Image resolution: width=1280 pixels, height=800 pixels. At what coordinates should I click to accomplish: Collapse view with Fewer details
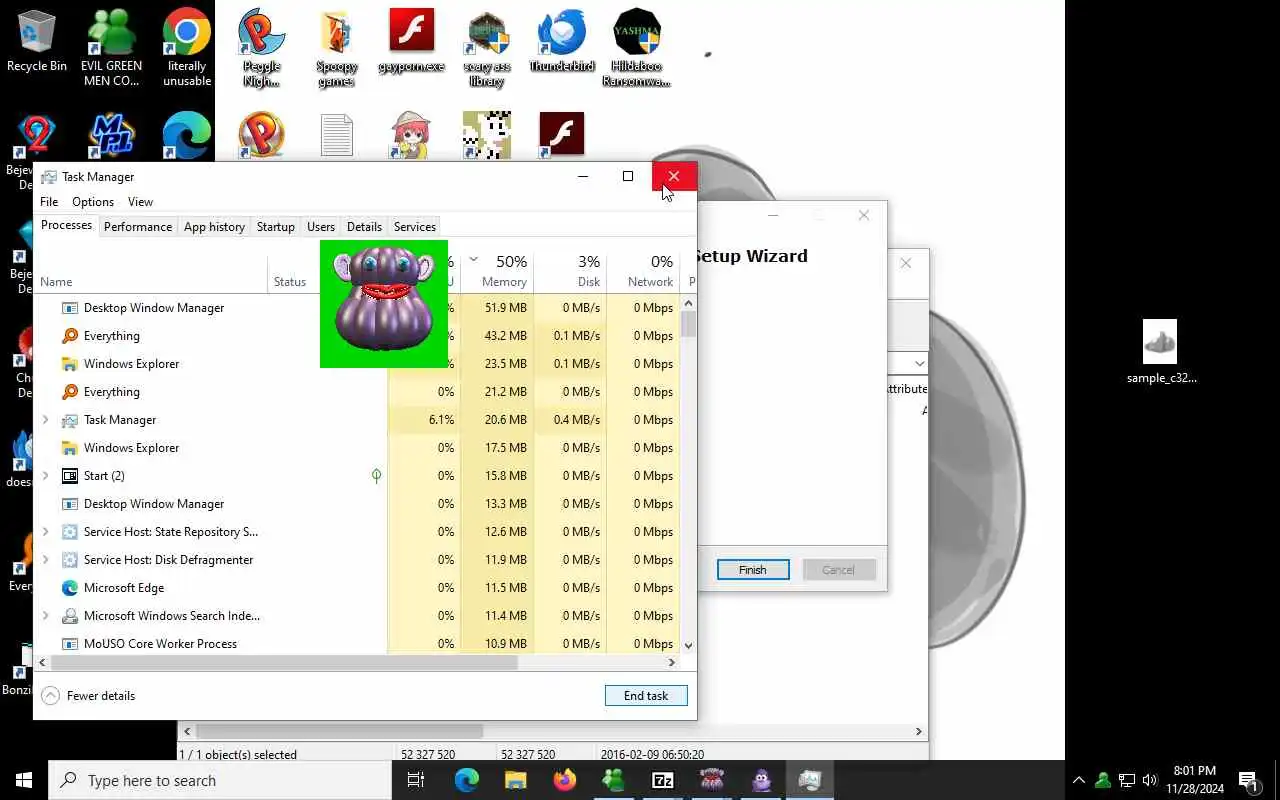click(x=88, y=696)
